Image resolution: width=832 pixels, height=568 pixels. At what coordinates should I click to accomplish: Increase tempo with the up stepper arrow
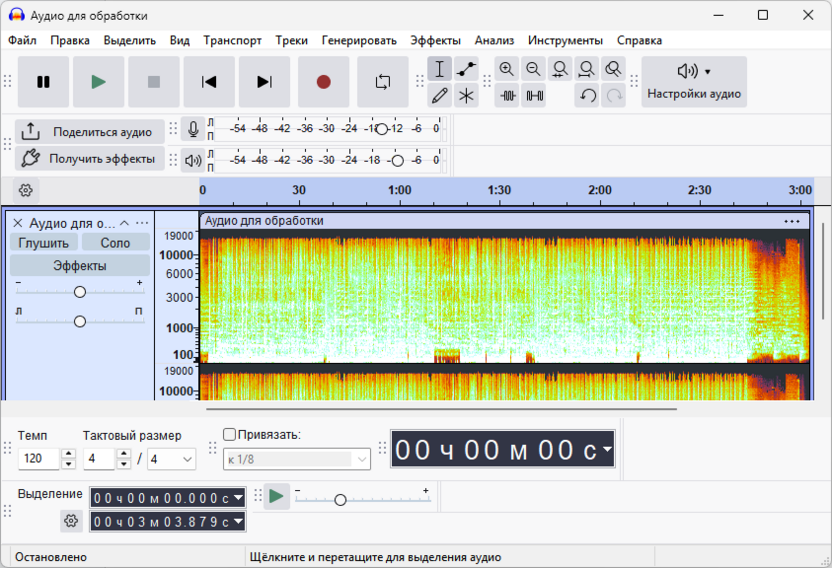[x=68, y=453]
